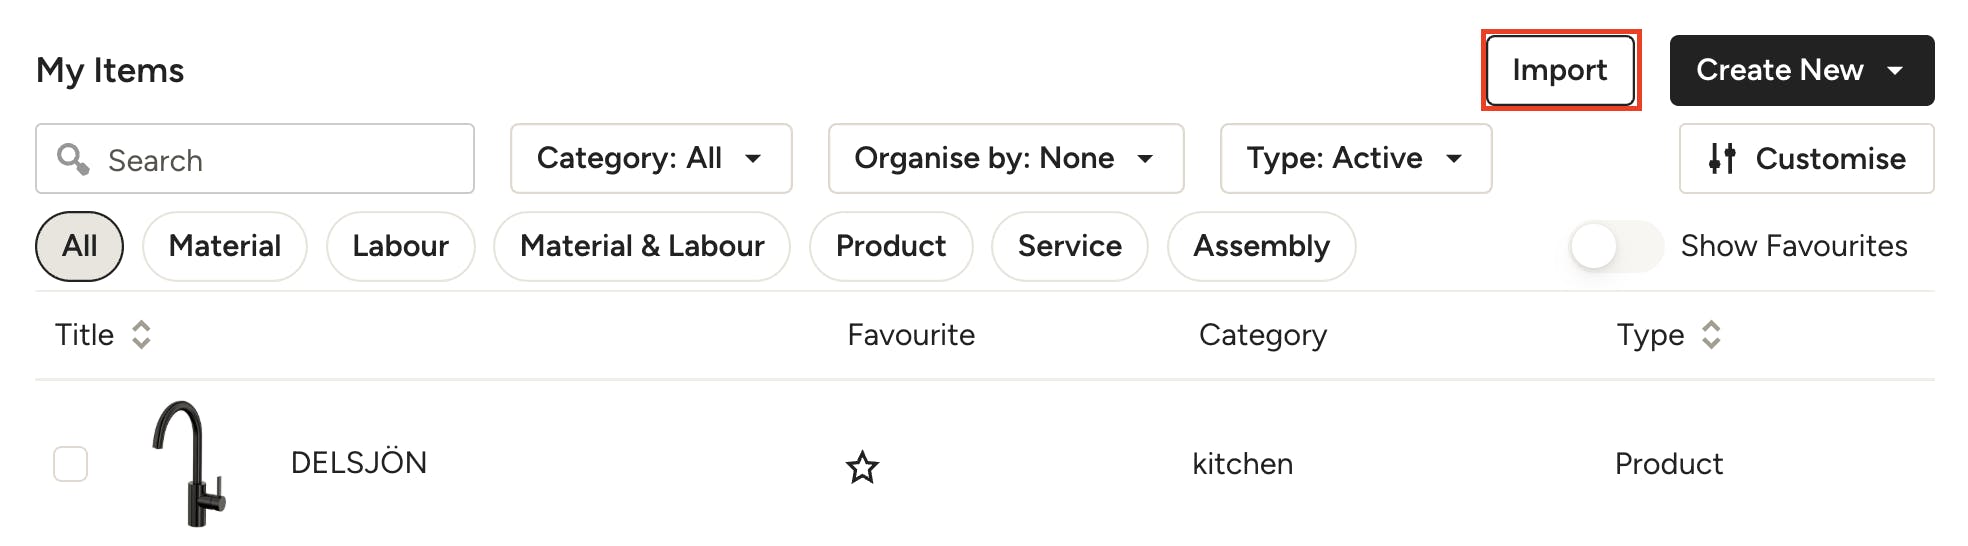Filter by the Material tab
The image size is (1968, 546).
coord(225,246)
